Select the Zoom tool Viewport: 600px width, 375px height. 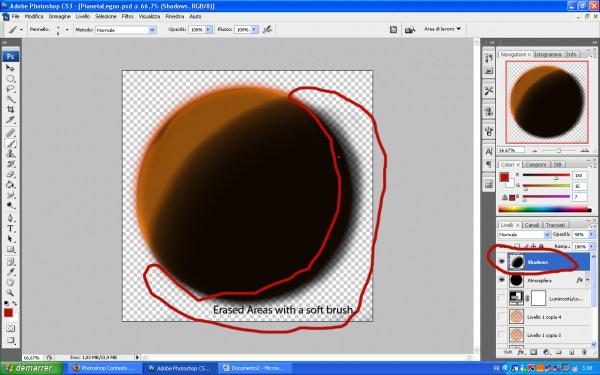coord(10,293)
